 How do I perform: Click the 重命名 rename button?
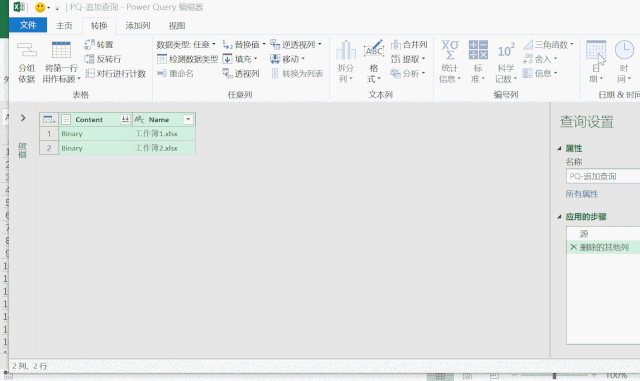pyautogui.click(x=175, y=74)
